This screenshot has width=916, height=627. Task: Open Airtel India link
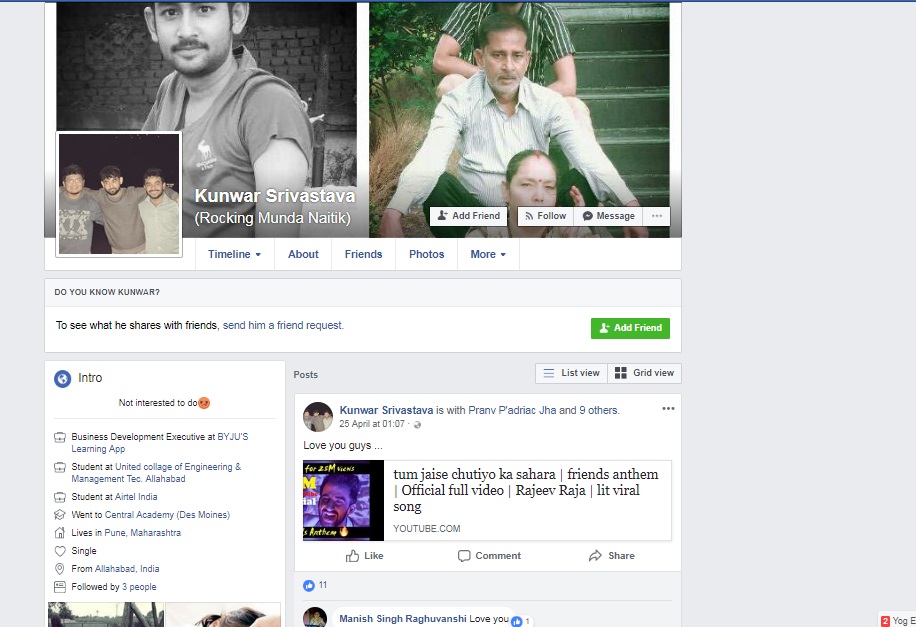[136, 497]
